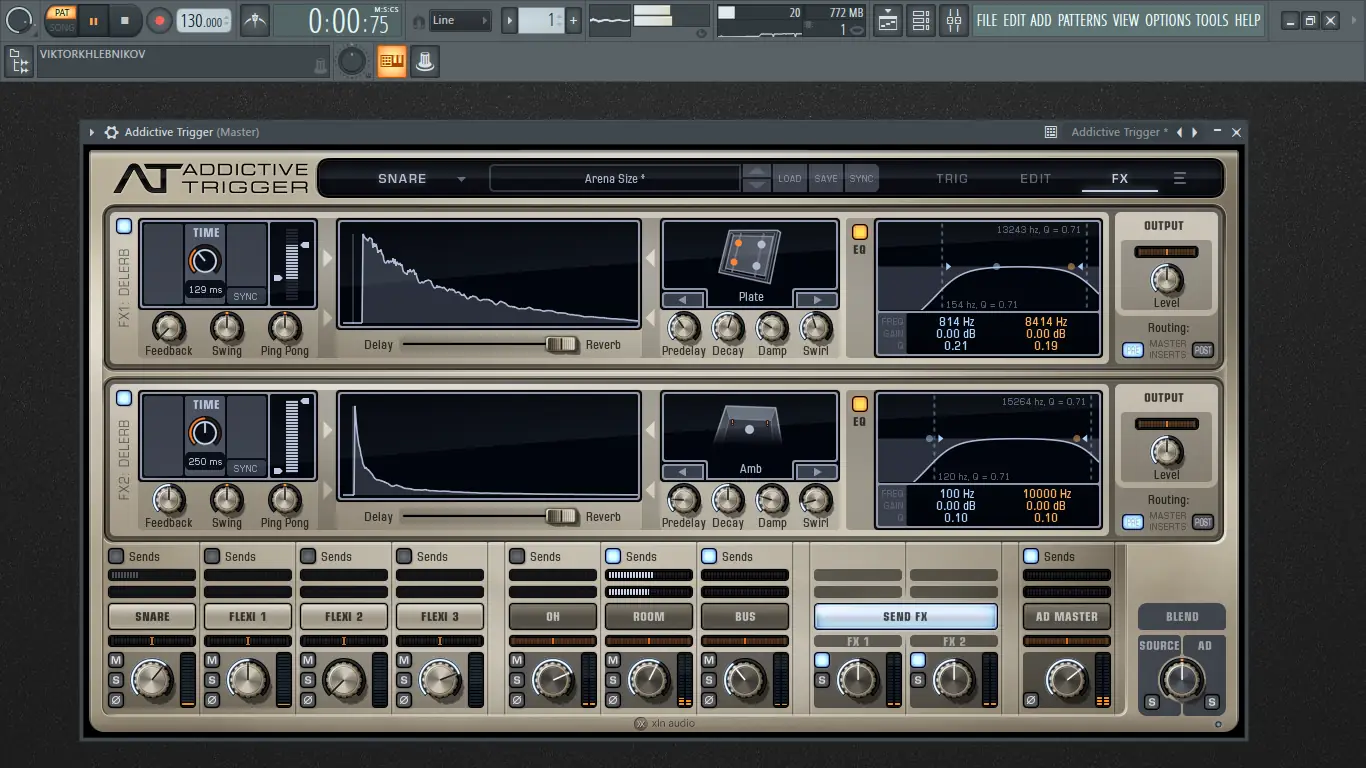Click the SEND FX button
The width and height of the screenshot is (1366, 768).
click(905, 617)
